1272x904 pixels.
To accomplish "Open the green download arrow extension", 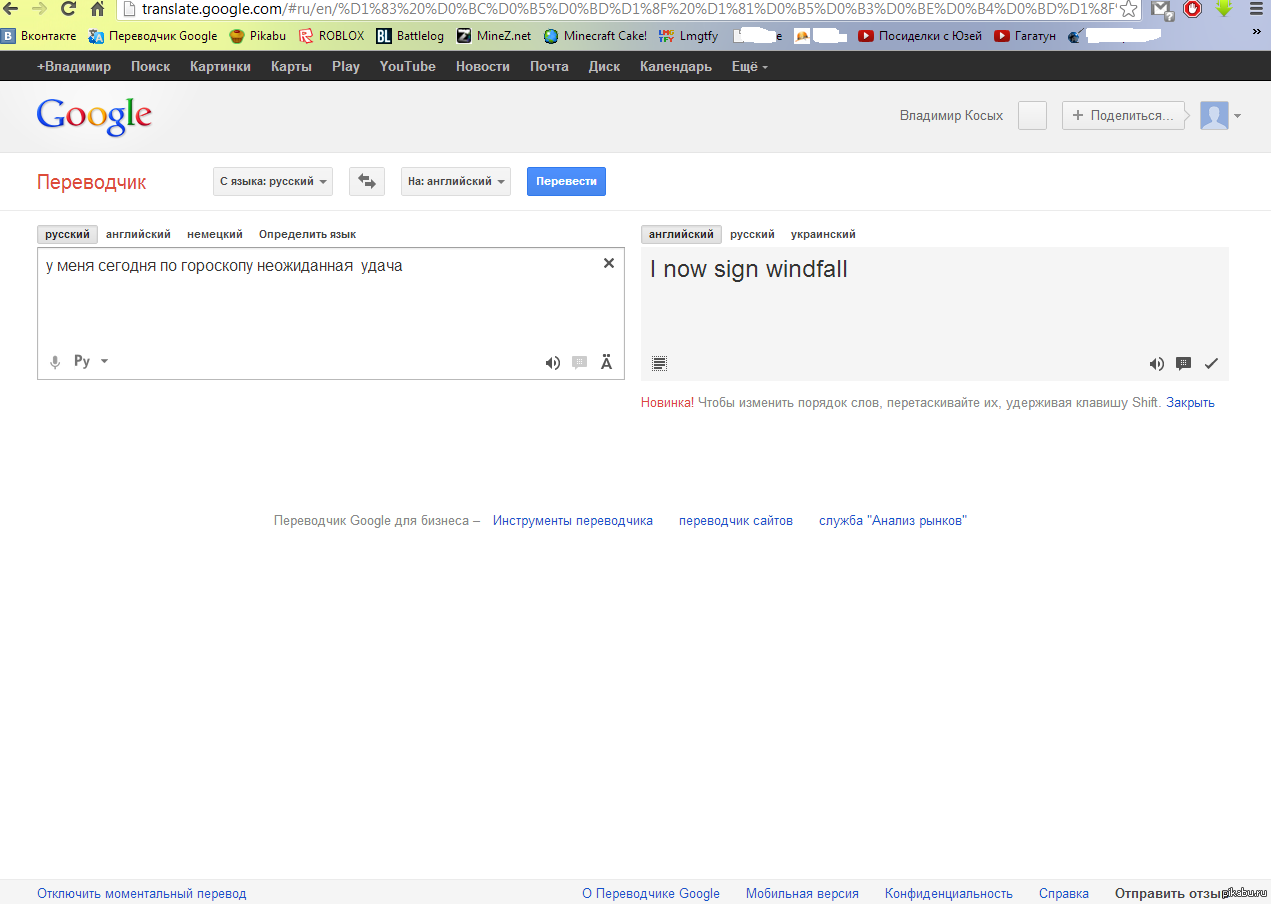I will pos(1223,9).
